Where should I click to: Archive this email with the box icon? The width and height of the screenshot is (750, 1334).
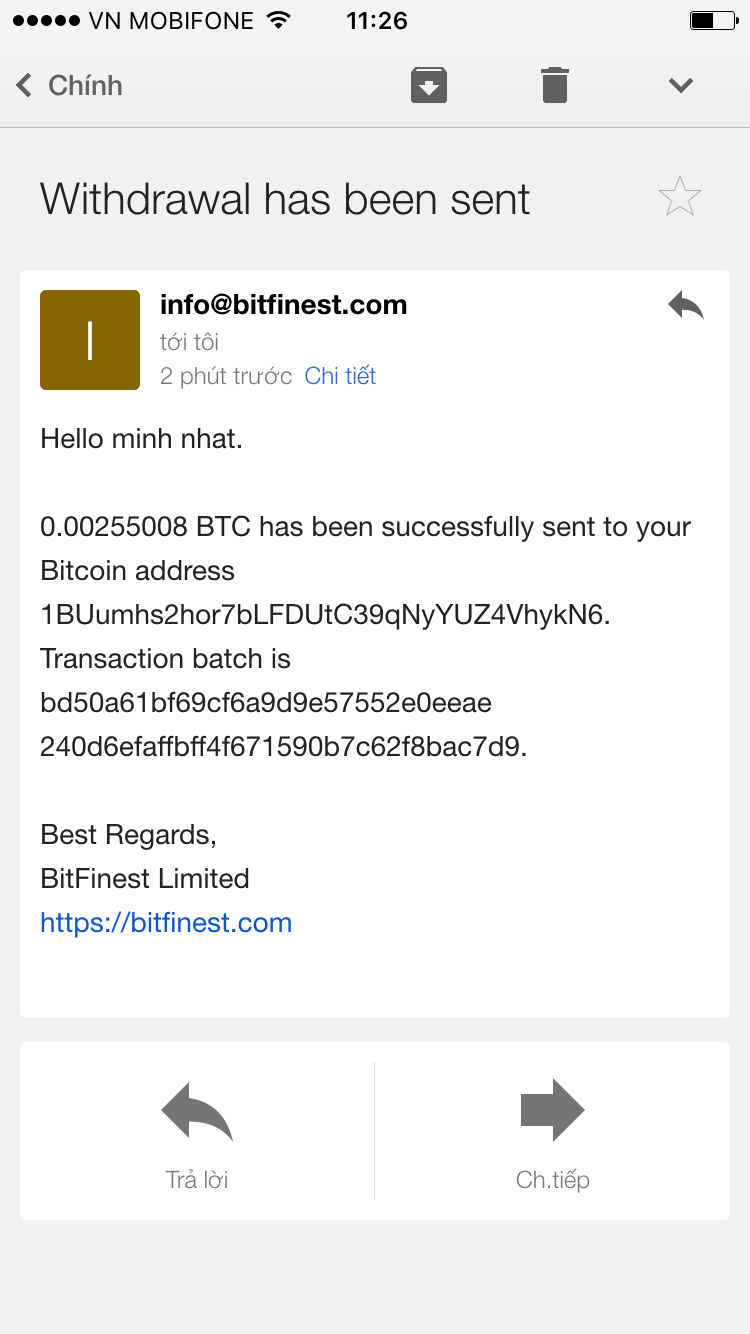429,85
